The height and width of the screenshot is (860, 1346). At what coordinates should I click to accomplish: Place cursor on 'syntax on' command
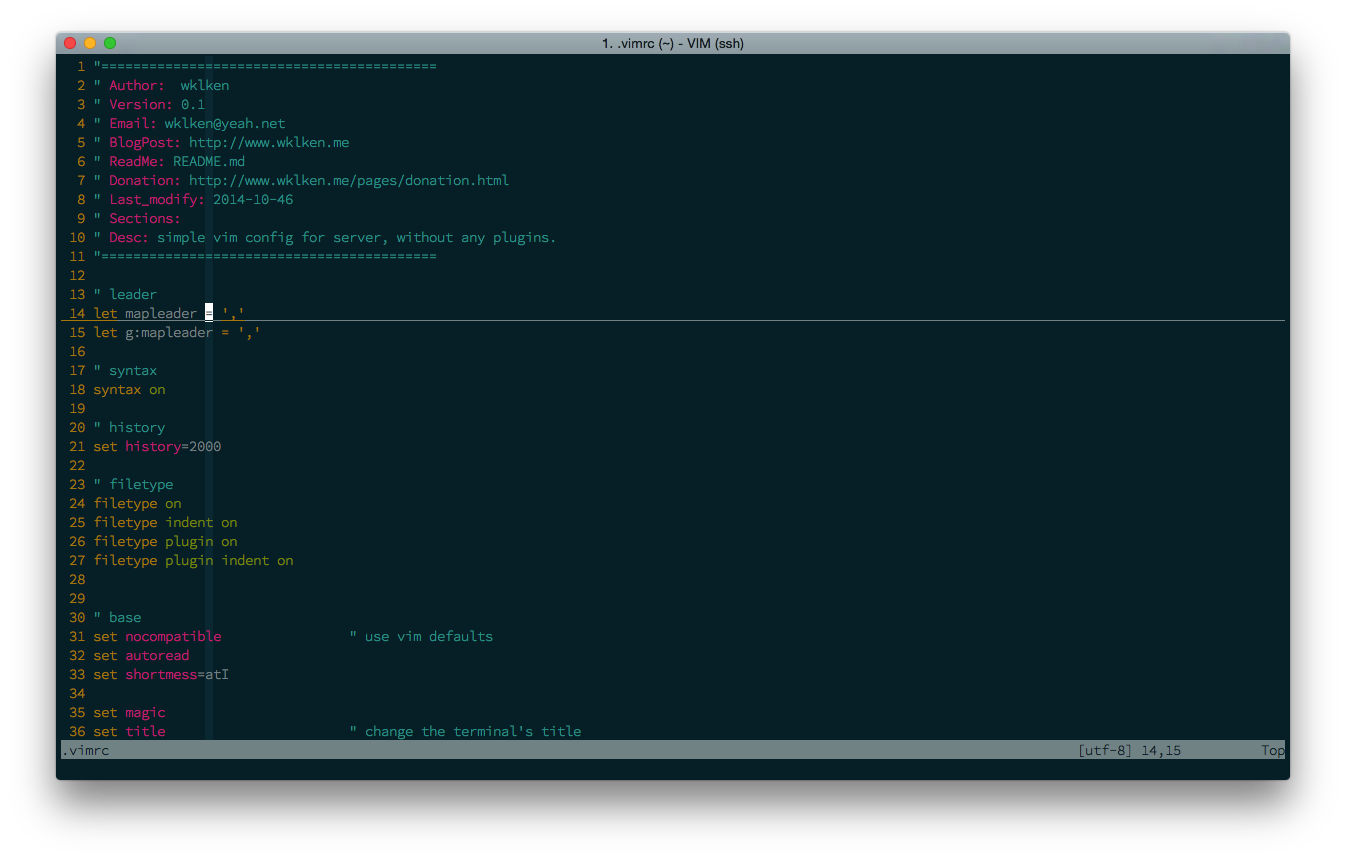pos(129,389)
